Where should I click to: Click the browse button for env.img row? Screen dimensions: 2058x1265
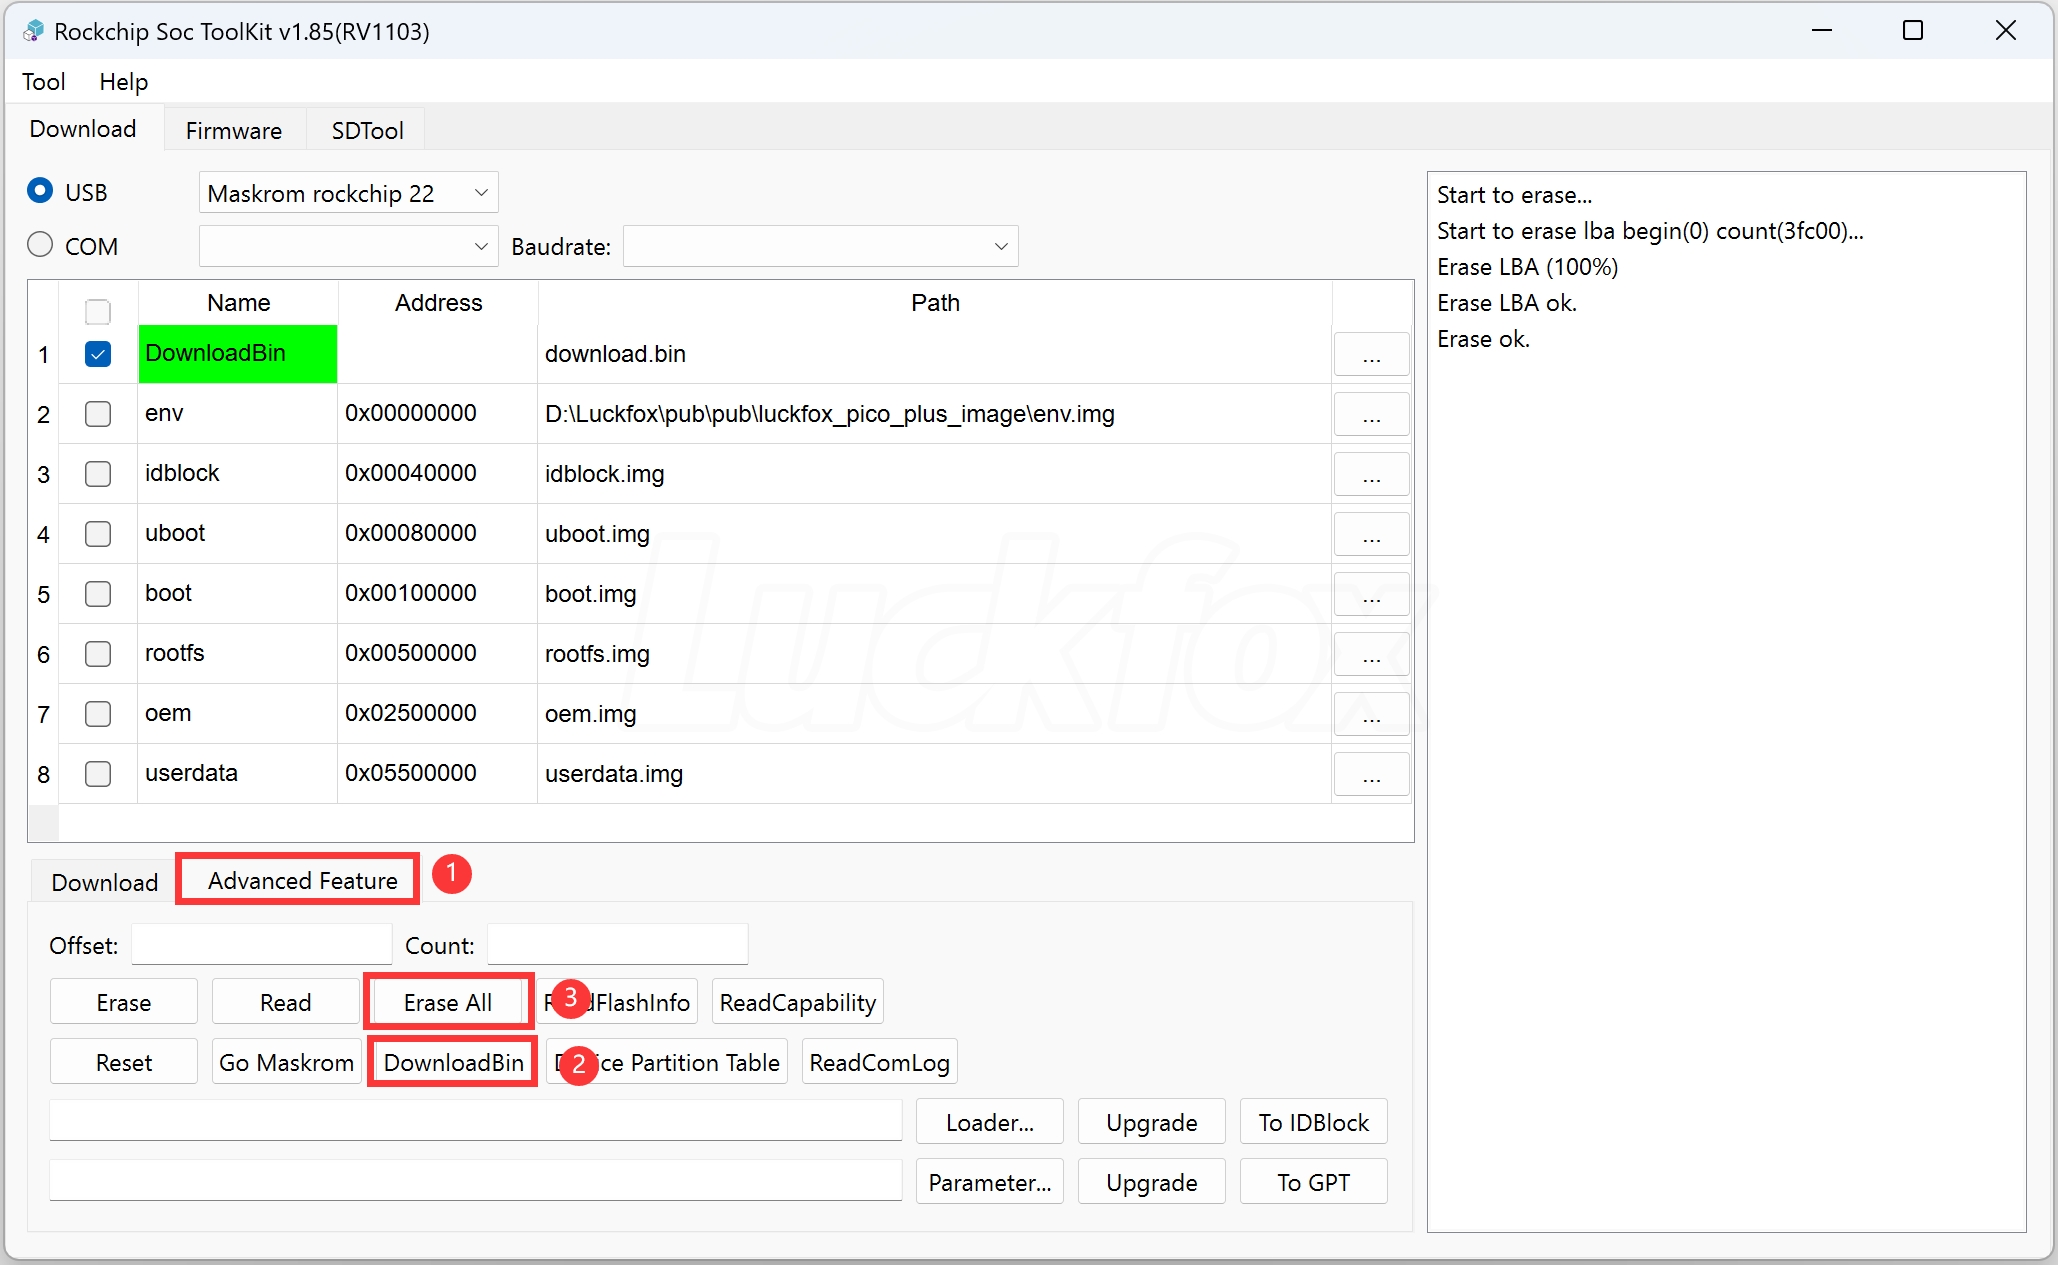[x=1371, y=415]
